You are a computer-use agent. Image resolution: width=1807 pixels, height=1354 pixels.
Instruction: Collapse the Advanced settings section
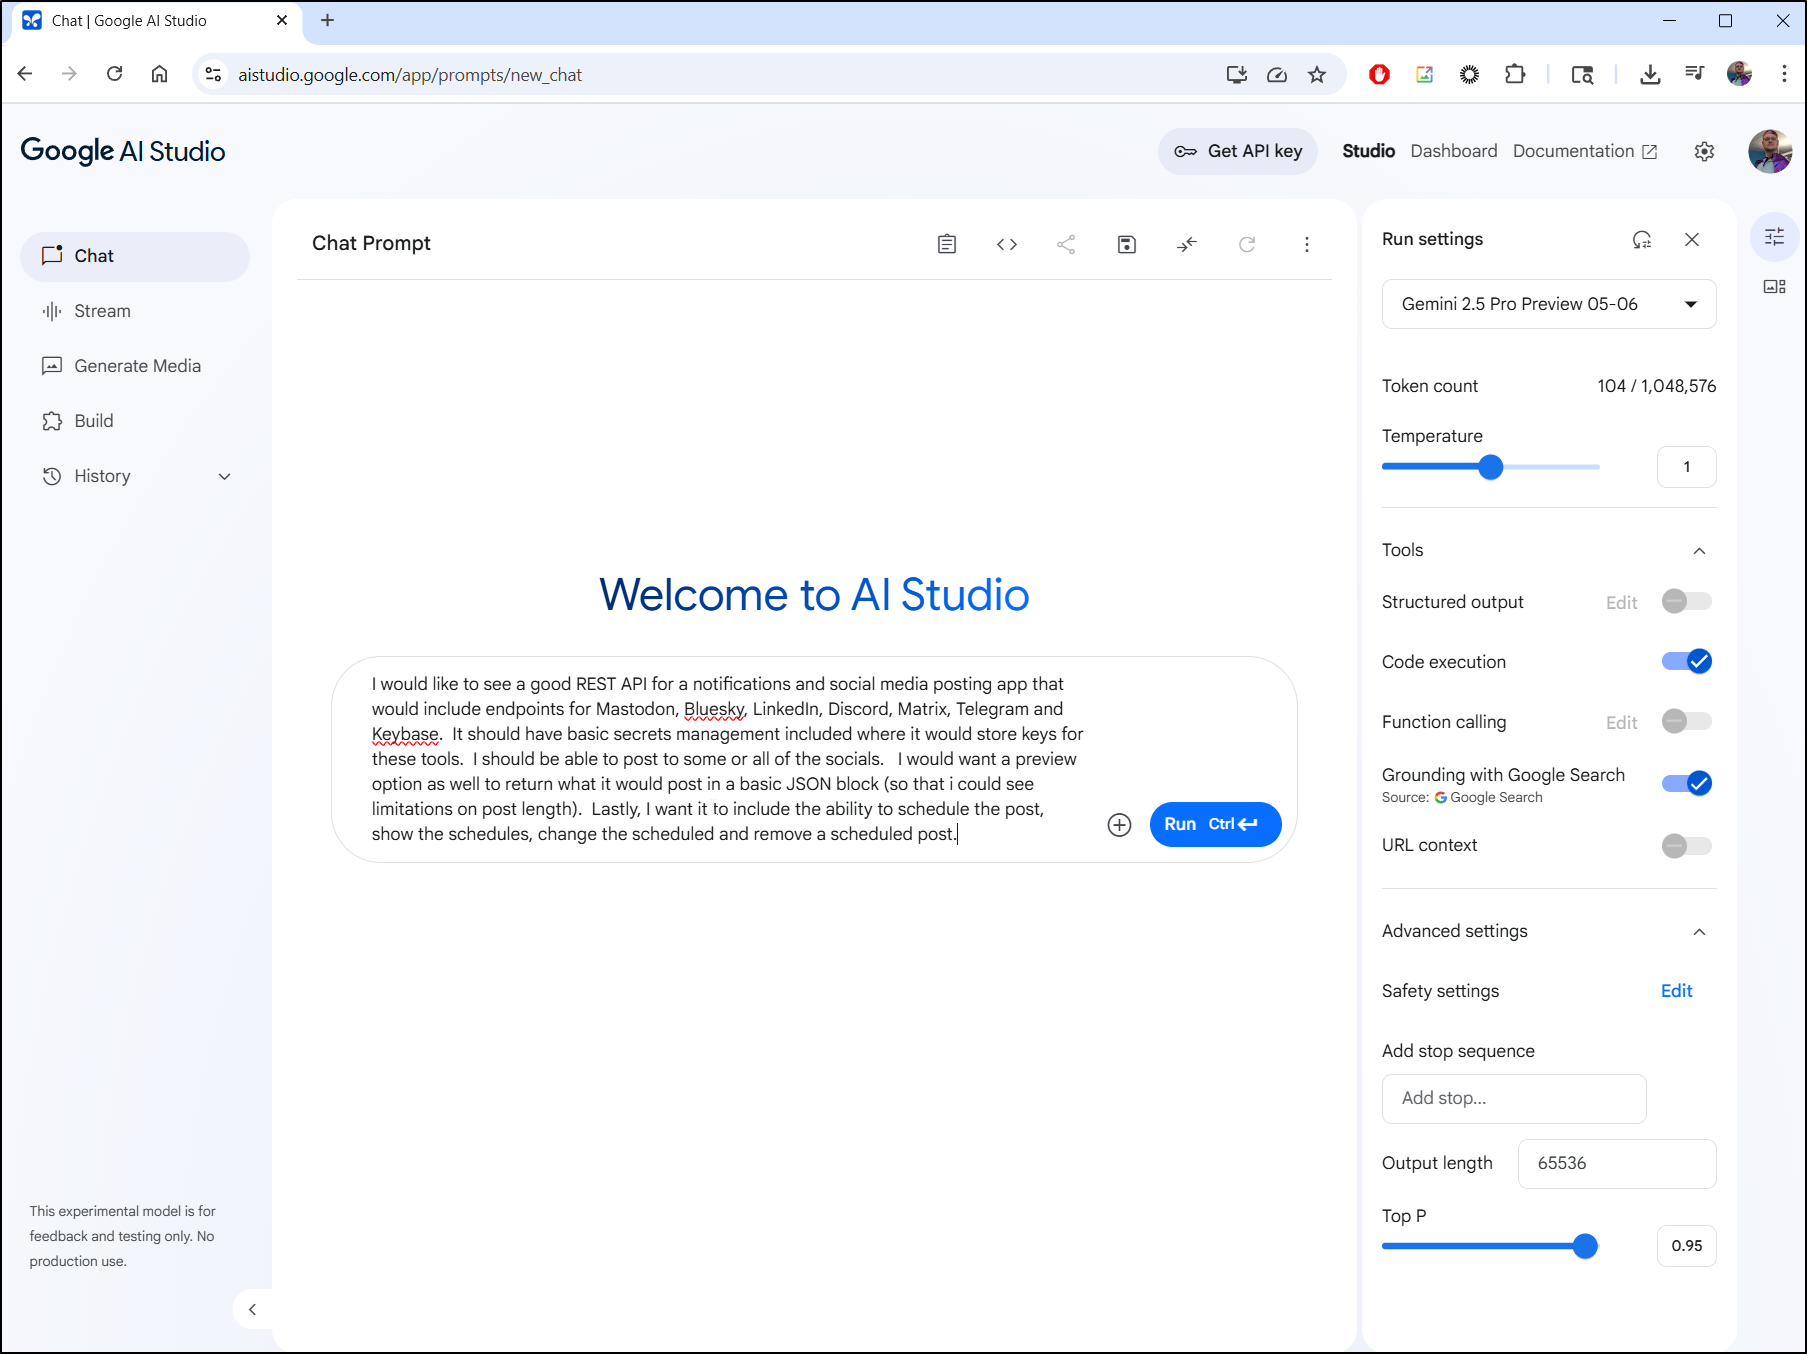pos(1698,932)
